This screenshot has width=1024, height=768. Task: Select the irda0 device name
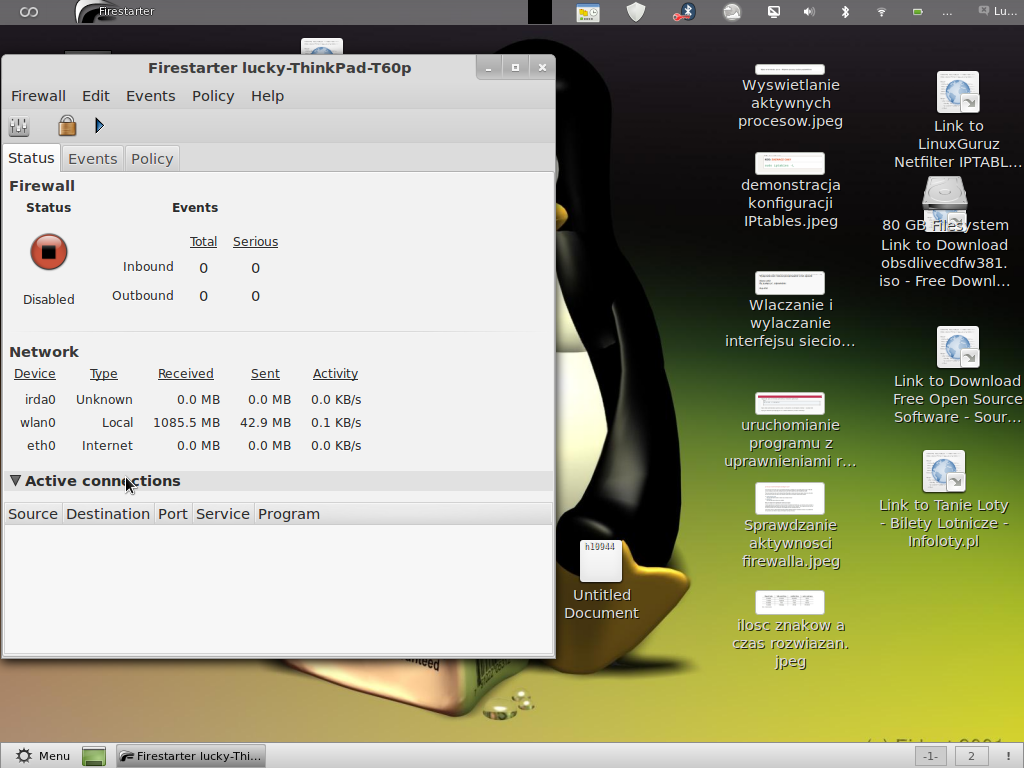tap(40, 399)
